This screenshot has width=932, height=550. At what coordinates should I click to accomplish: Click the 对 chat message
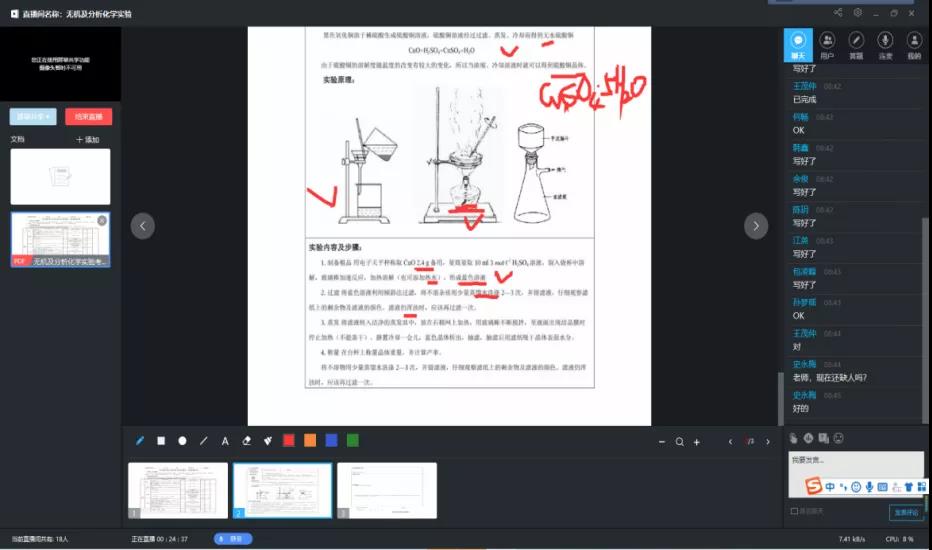coord(796,347)
